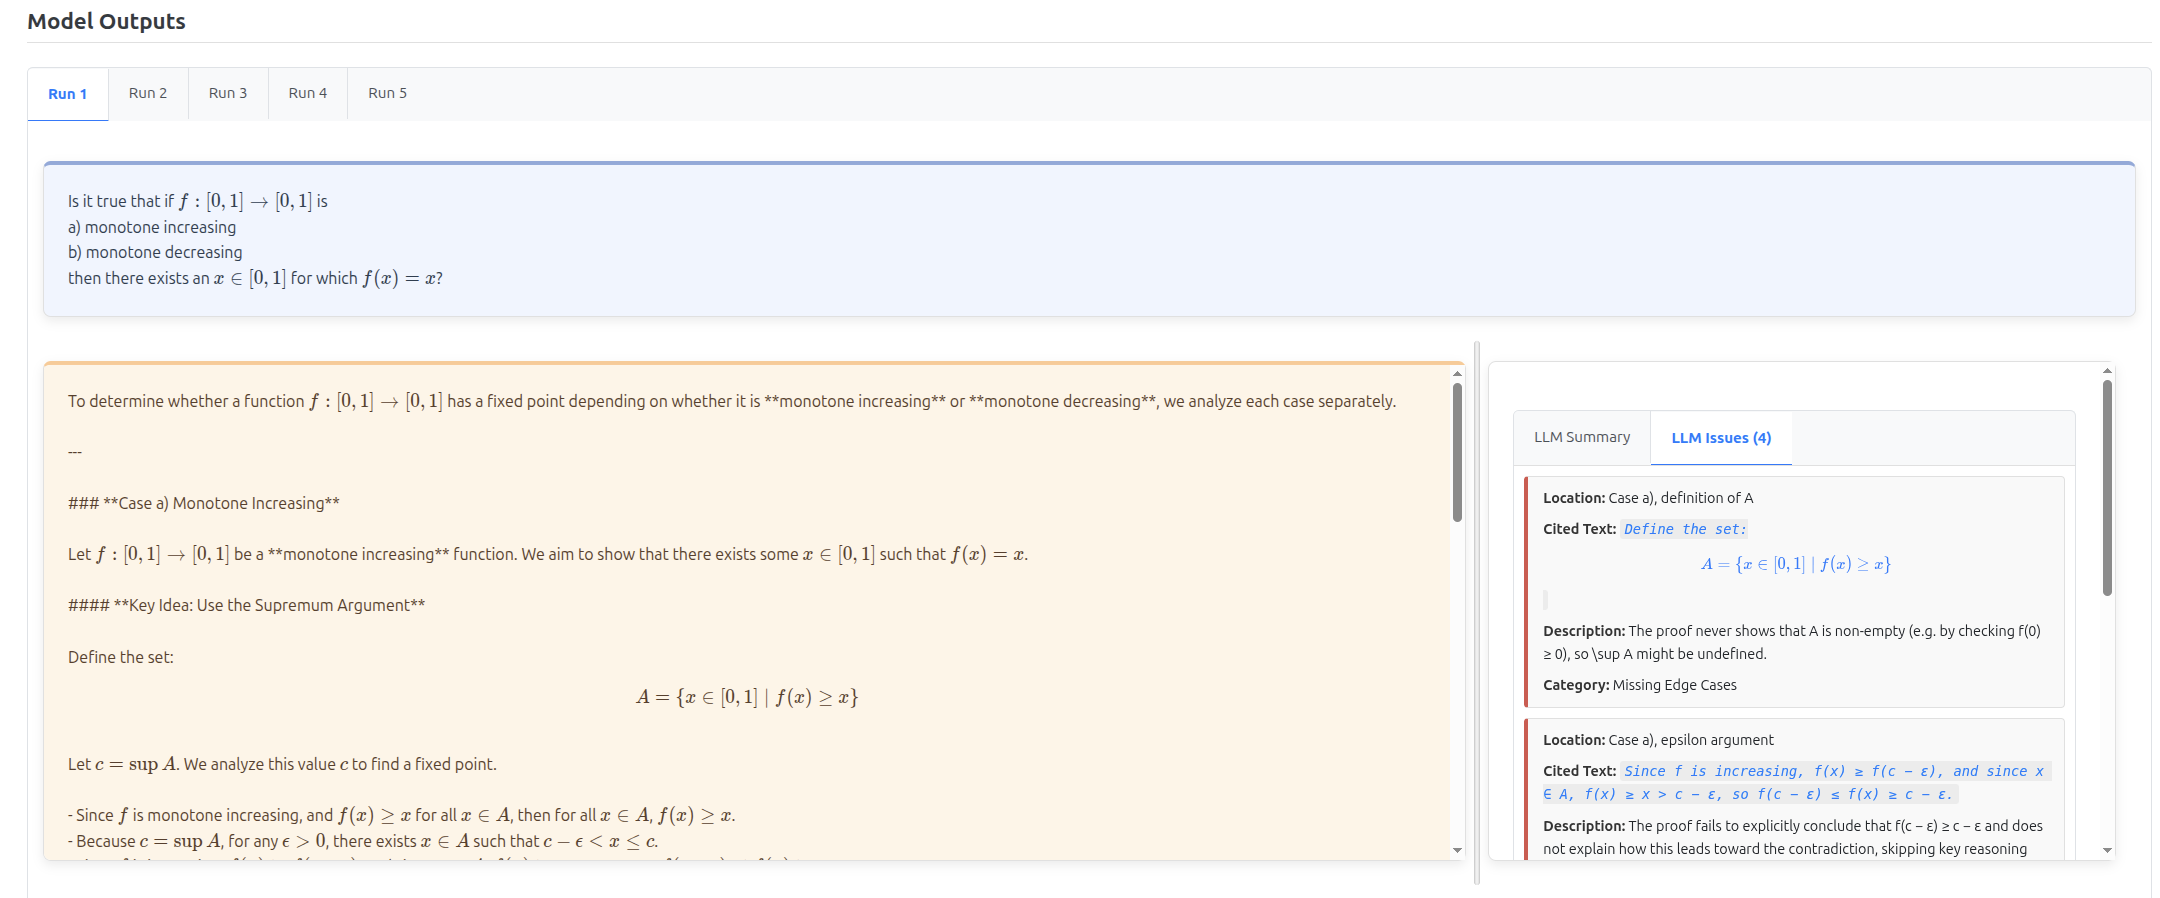Image resolution: width=2160 pixels, height=898 pixels.
Task: Switch to the Run 1 tab
Action: pos(68,94)
